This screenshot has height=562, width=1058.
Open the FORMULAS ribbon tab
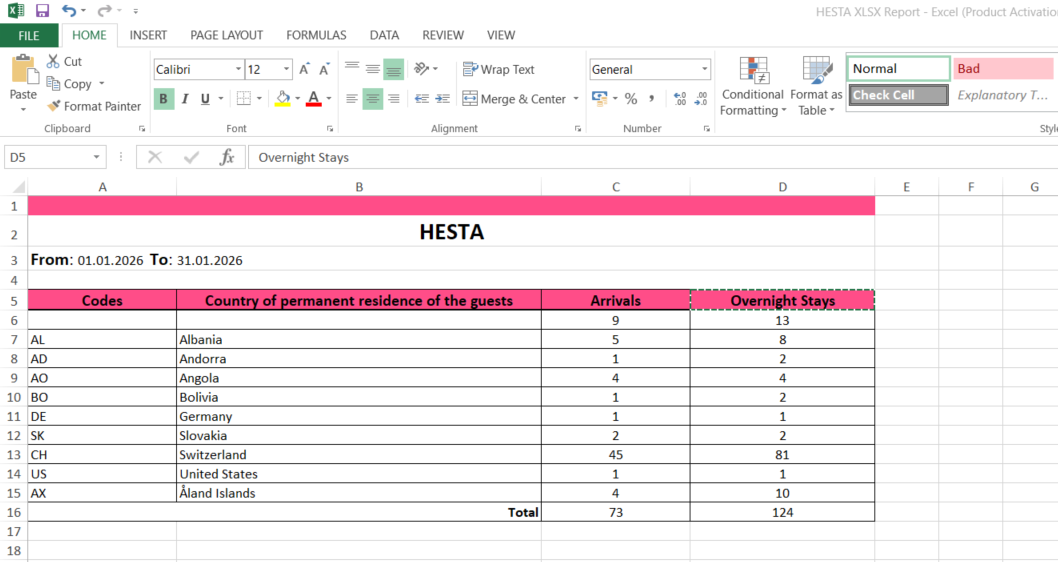coord(316,35)
